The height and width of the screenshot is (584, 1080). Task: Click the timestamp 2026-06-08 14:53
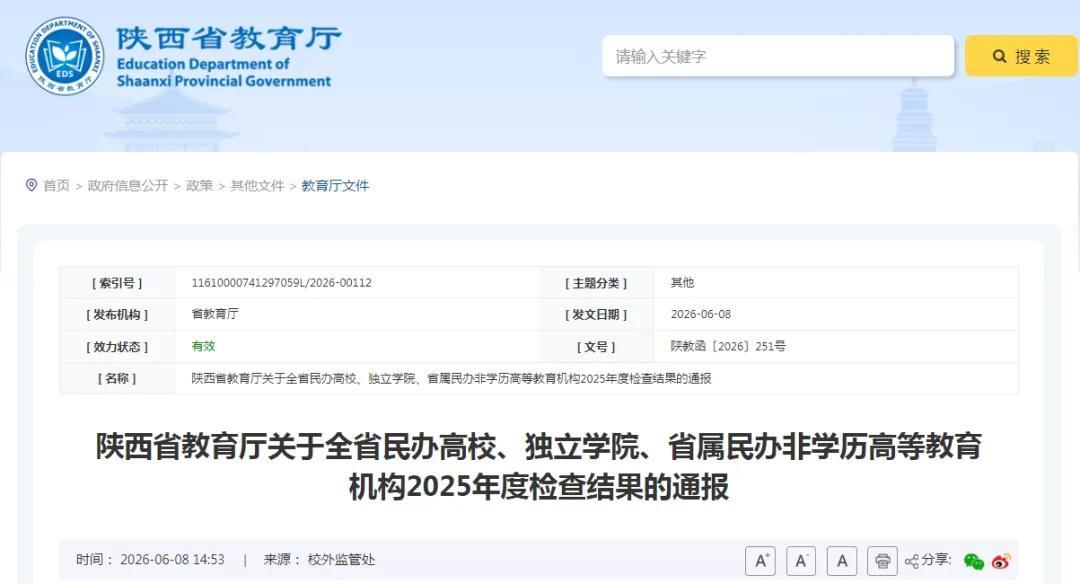[172, 559]
